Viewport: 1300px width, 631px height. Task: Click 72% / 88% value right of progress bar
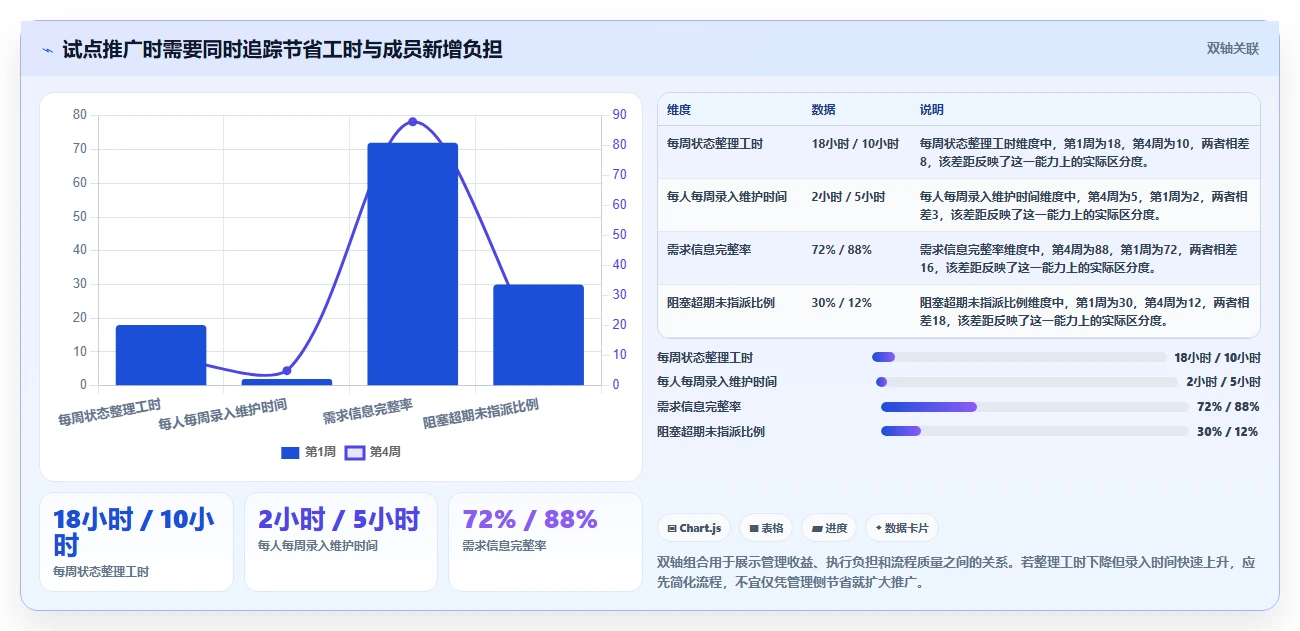point(1228,407)
